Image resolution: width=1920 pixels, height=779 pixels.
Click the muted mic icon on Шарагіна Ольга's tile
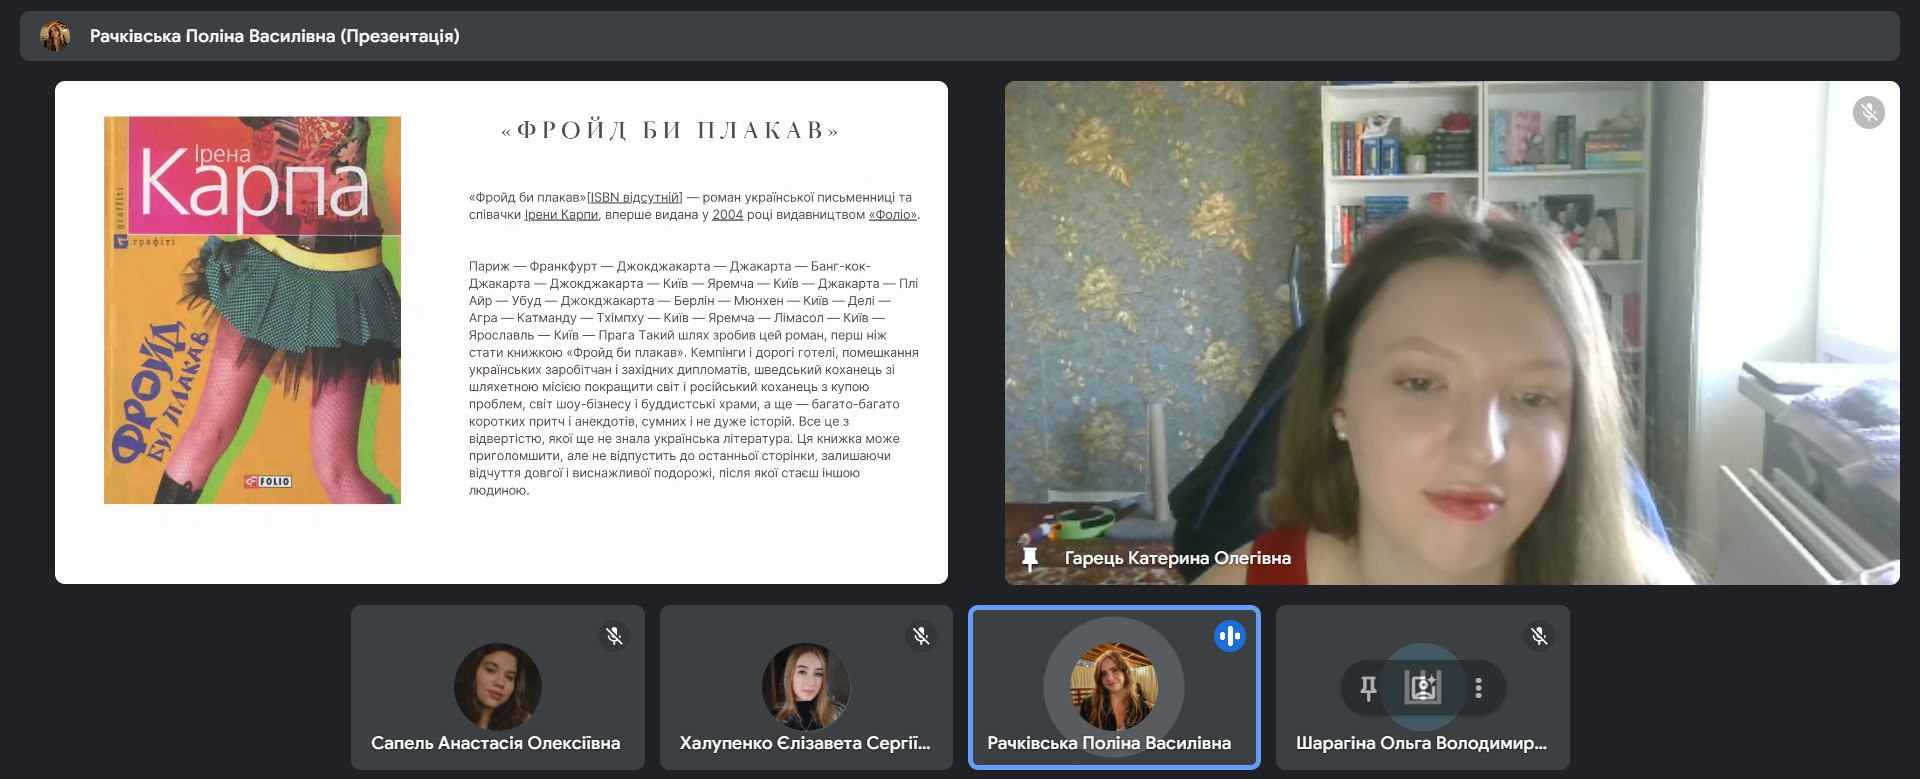(1539, 635)
